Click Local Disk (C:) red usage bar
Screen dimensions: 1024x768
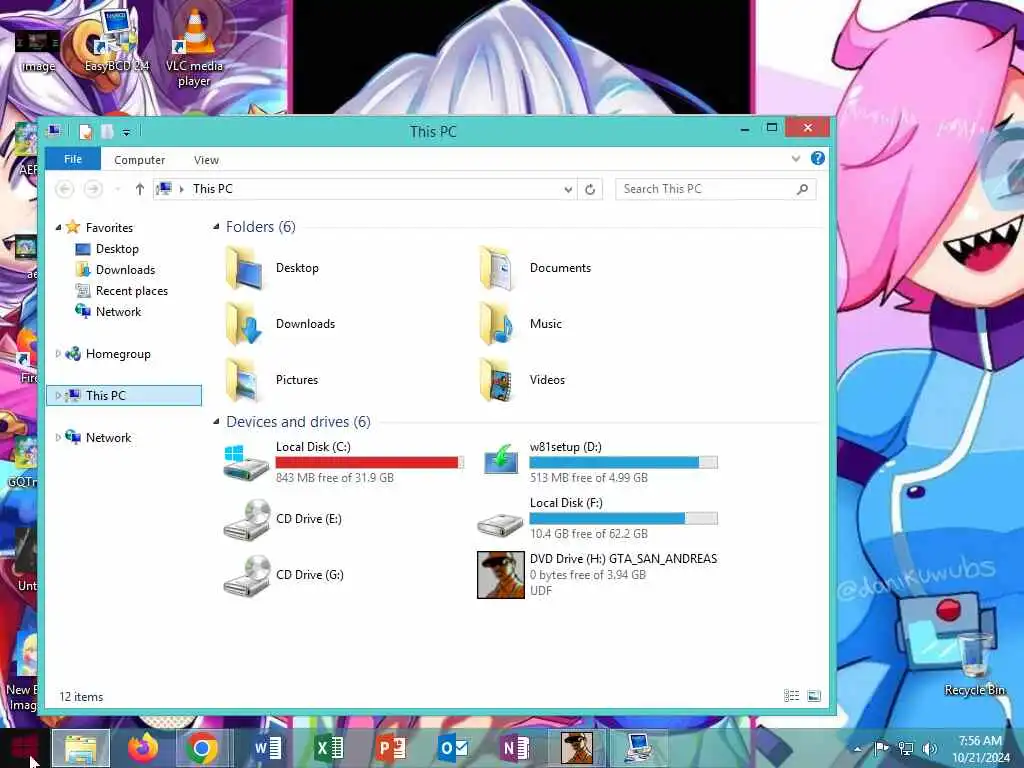pos(370,462)
